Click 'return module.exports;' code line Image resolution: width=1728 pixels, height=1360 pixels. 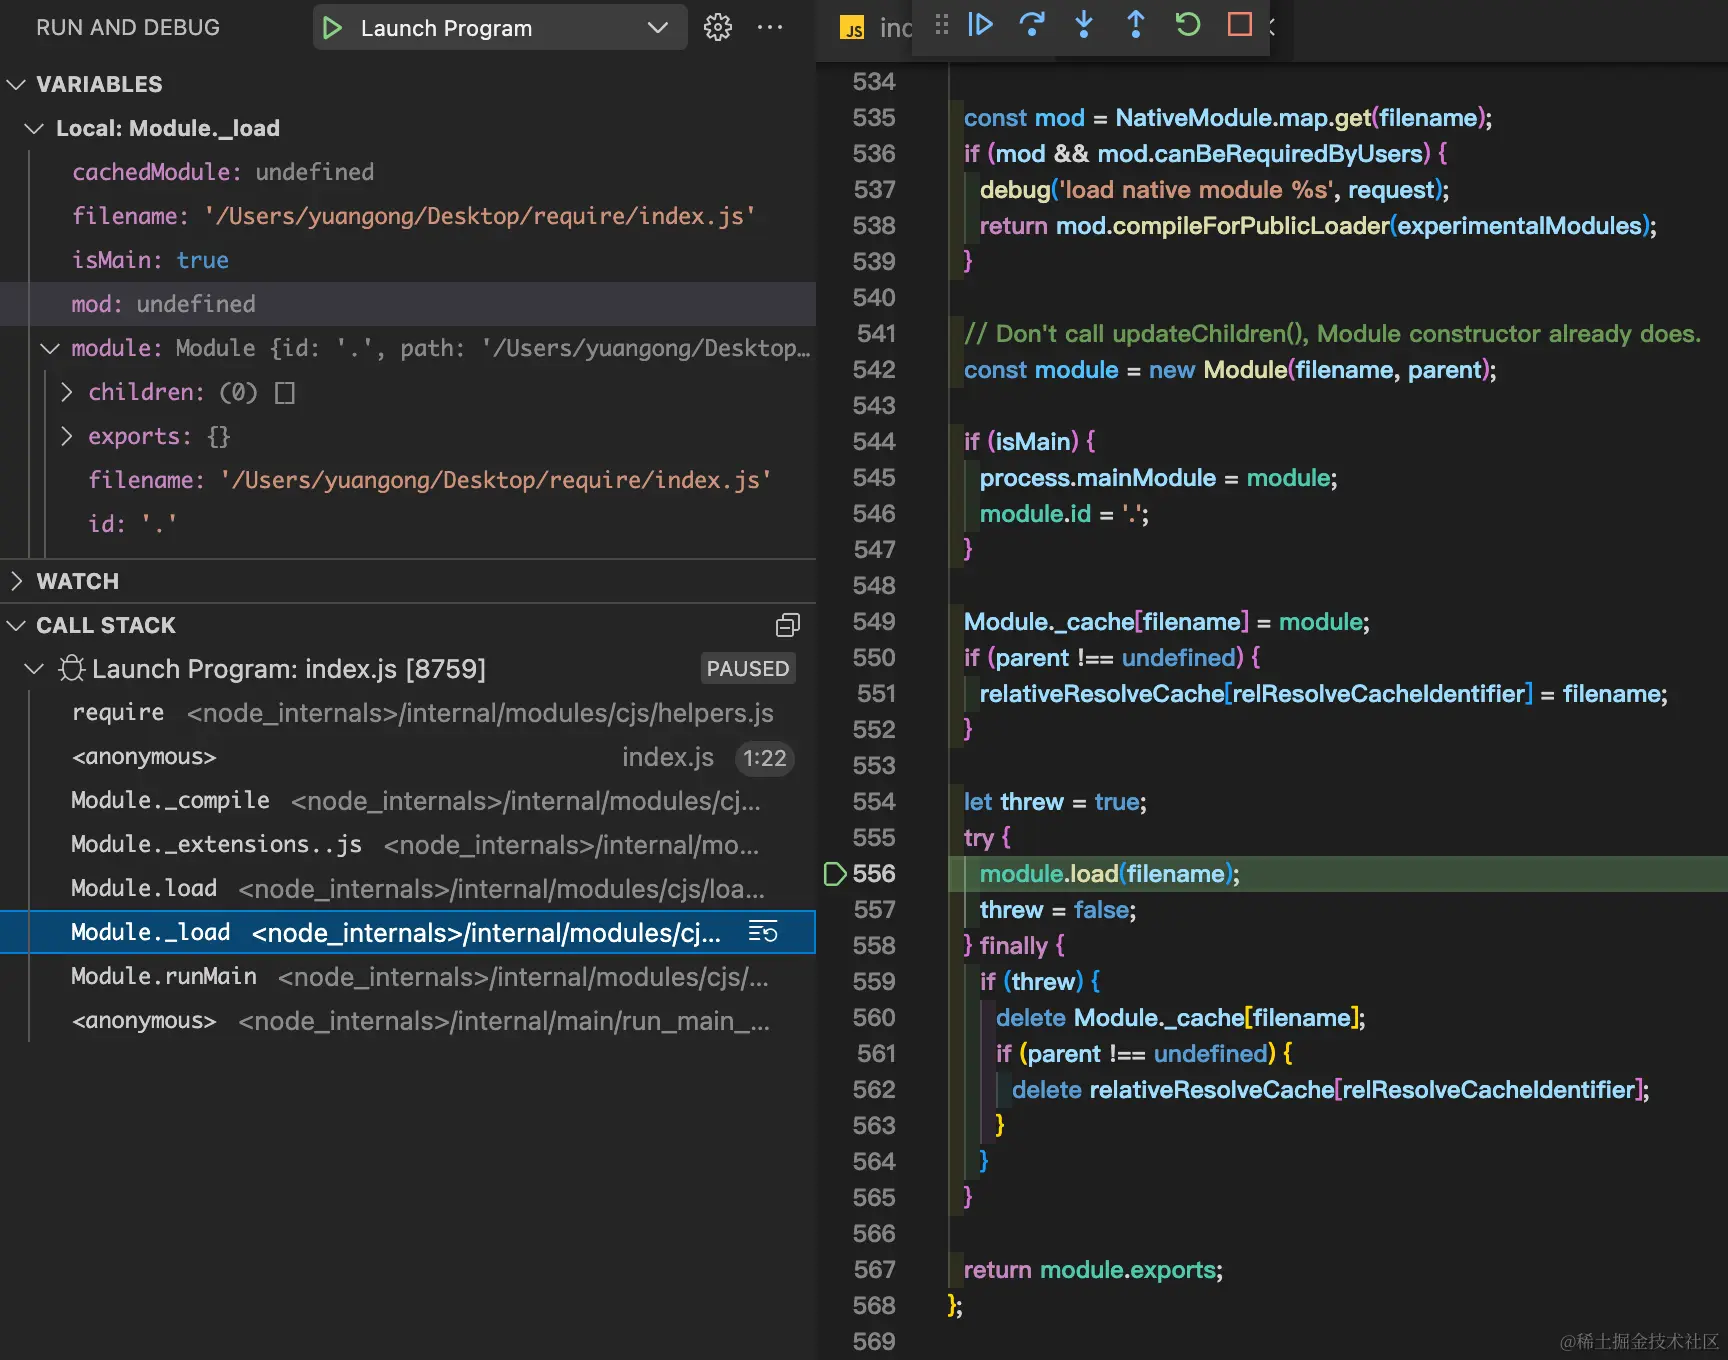tap(1093, 1270)
